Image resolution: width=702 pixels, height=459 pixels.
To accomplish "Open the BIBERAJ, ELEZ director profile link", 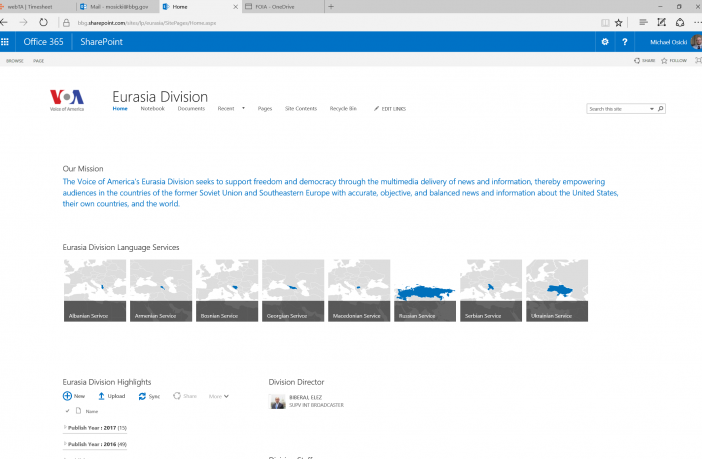I will tap(306, 397).
